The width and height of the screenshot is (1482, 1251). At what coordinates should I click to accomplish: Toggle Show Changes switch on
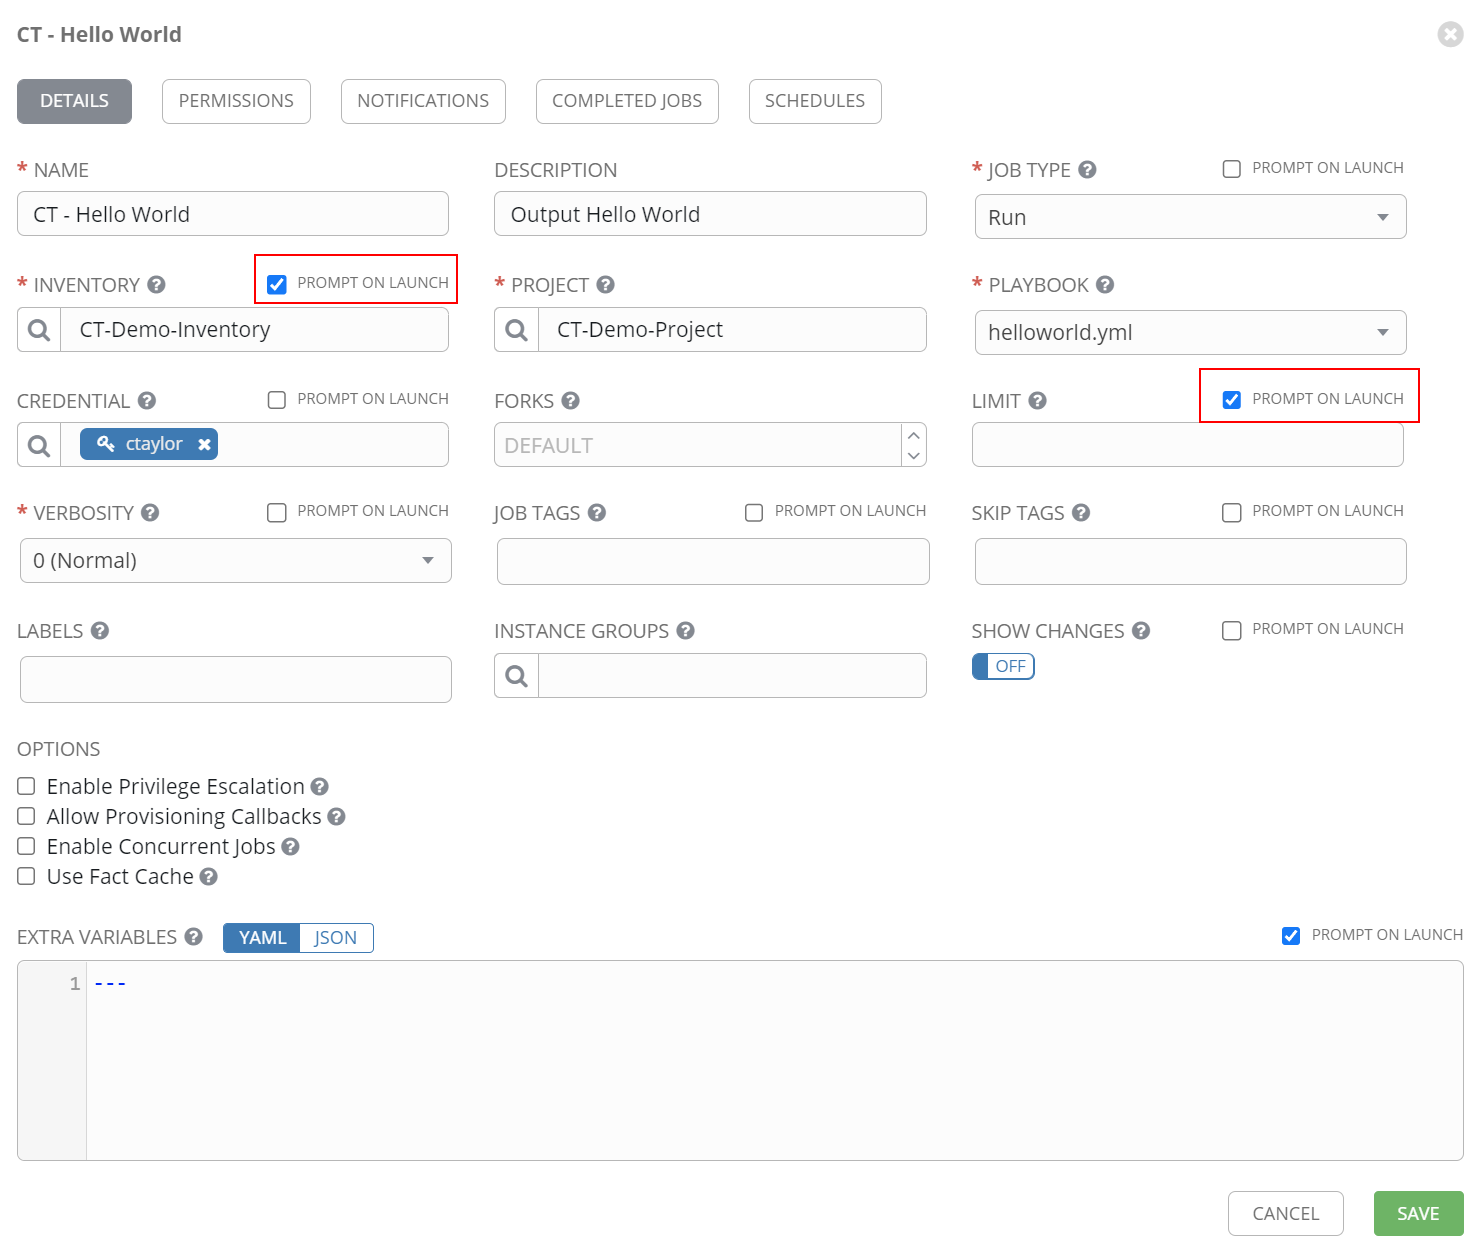click(1003, 666)
